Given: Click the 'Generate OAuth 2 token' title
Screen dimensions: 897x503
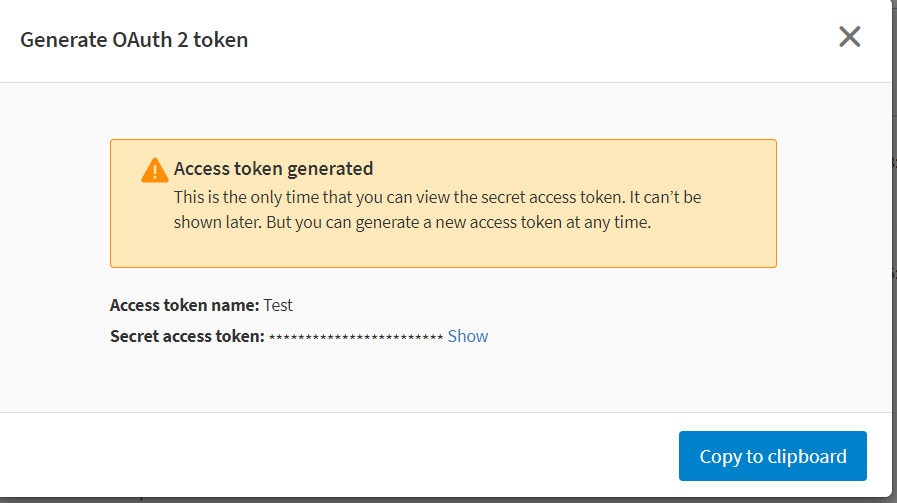Looking at the screenshot, I should click(x=134, y=39).
